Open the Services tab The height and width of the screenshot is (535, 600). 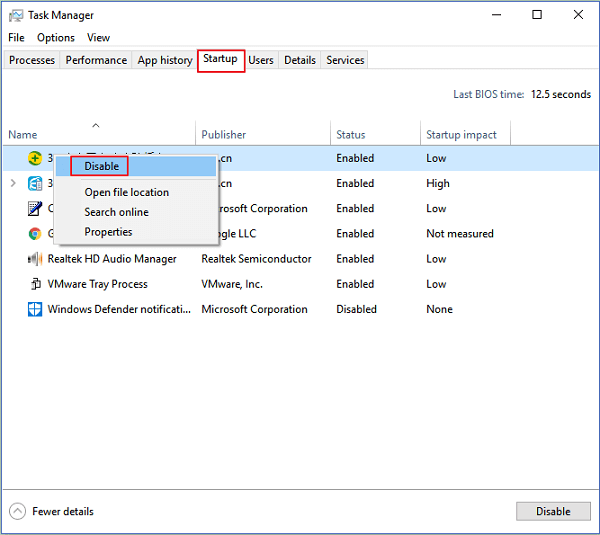click(x=345, y=60)
